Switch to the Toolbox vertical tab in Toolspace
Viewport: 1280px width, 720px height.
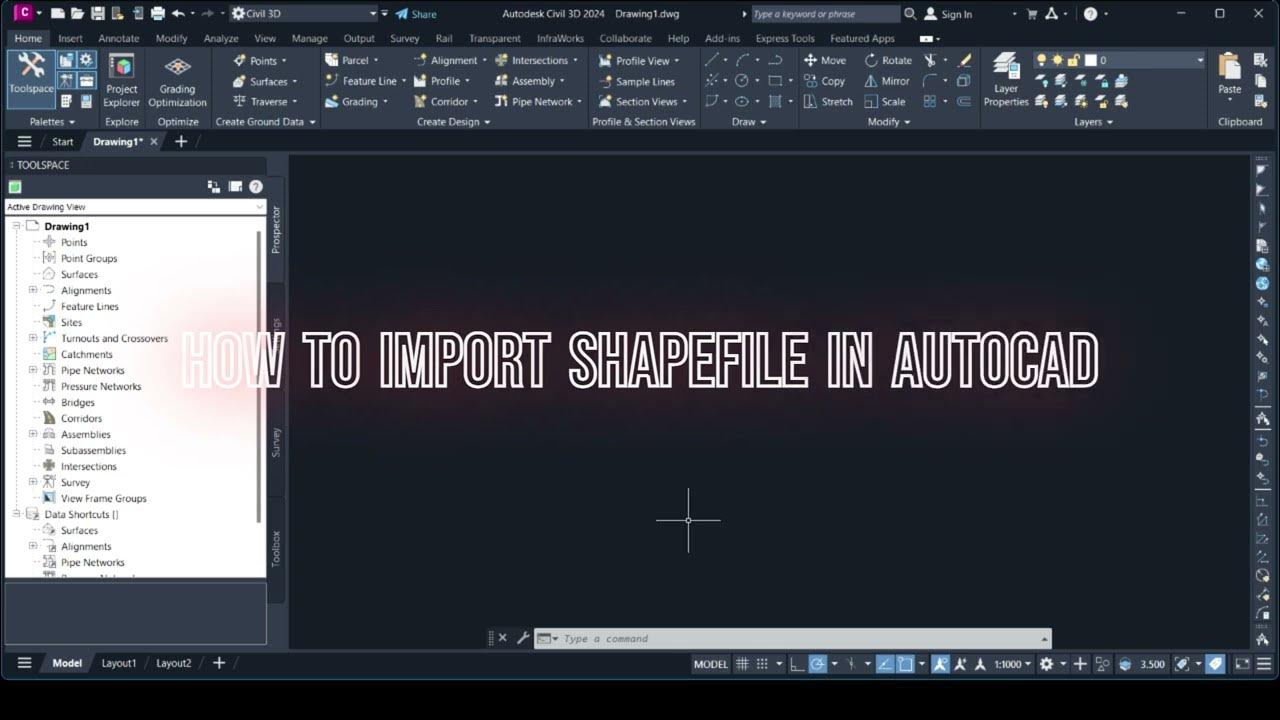(x=276, y=548)
